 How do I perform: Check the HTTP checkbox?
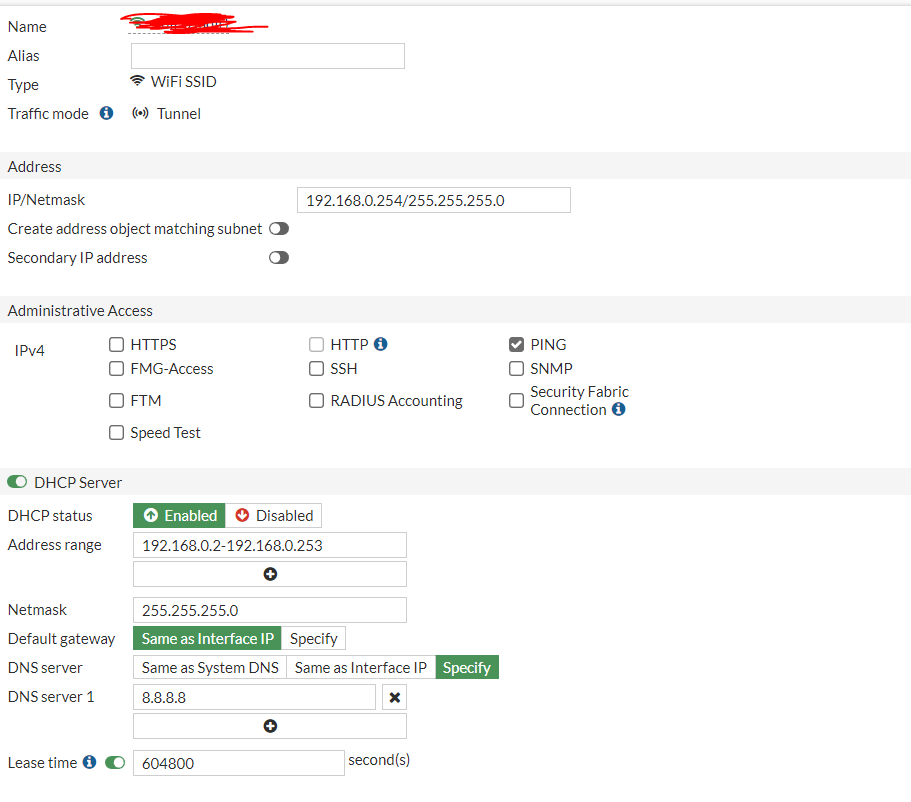tap(317, 345)
